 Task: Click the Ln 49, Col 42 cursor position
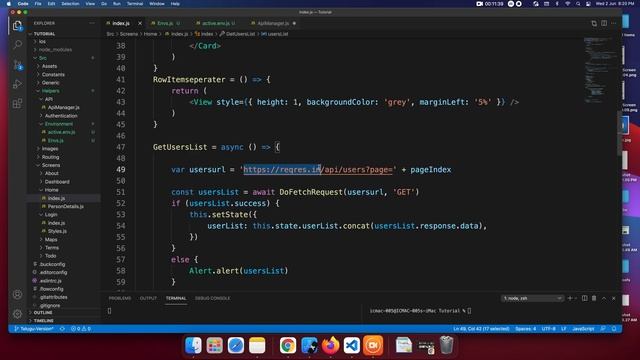(x=481, y=329)
